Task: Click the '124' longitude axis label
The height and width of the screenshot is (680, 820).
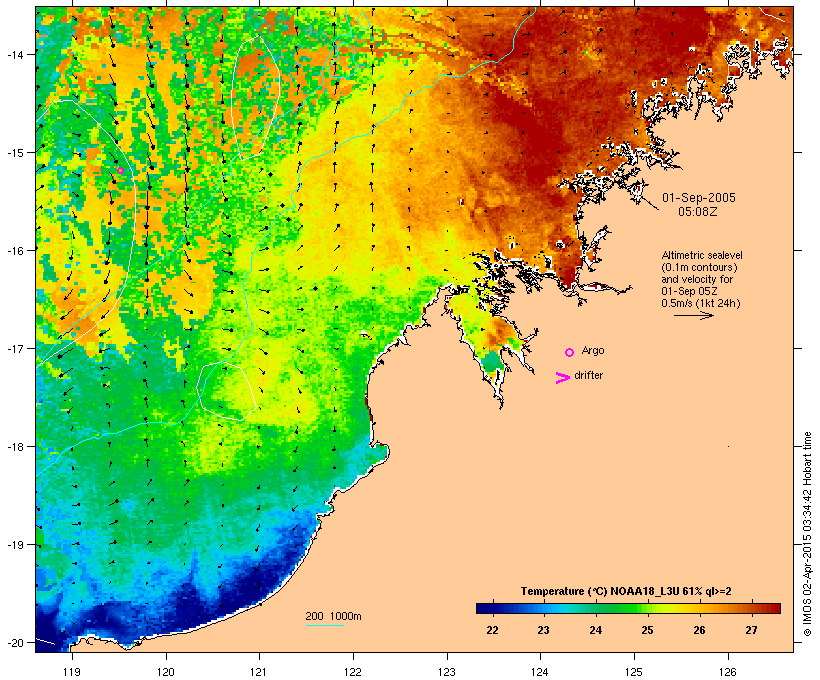Action: [x=540, y=672]
